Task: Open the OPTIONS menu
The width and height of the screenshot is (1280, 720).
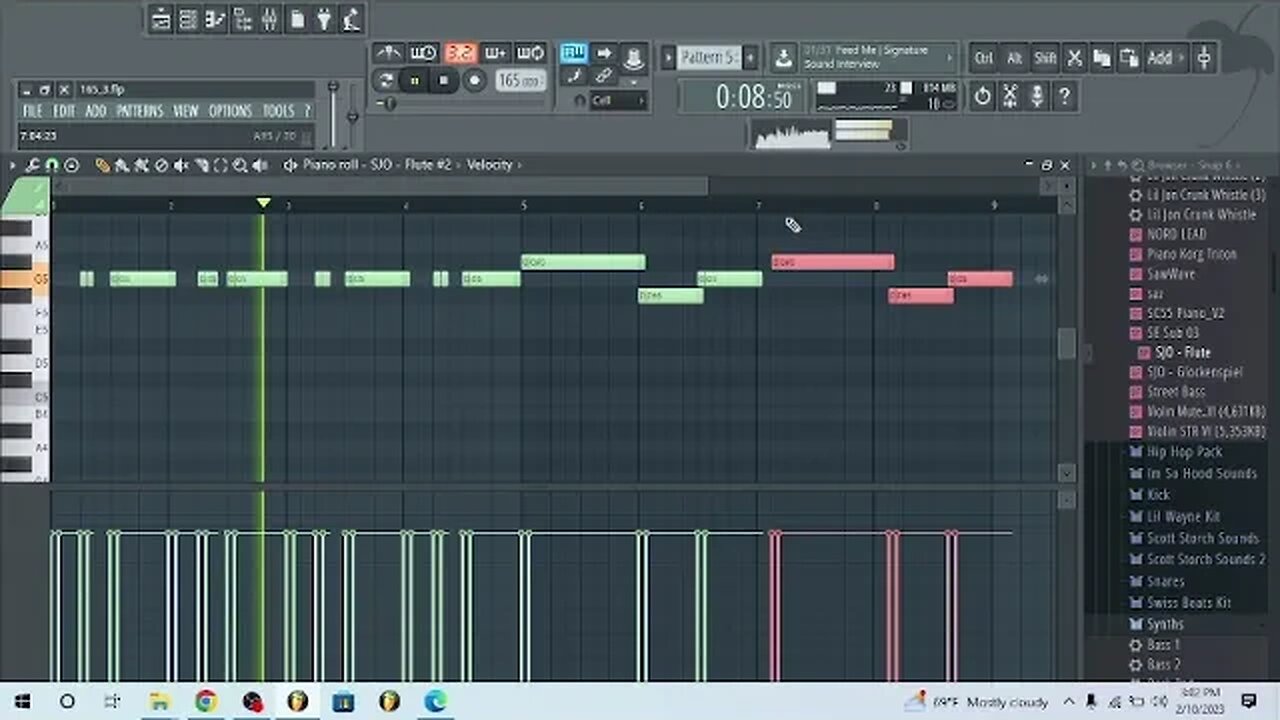Action: pos(230,111)
